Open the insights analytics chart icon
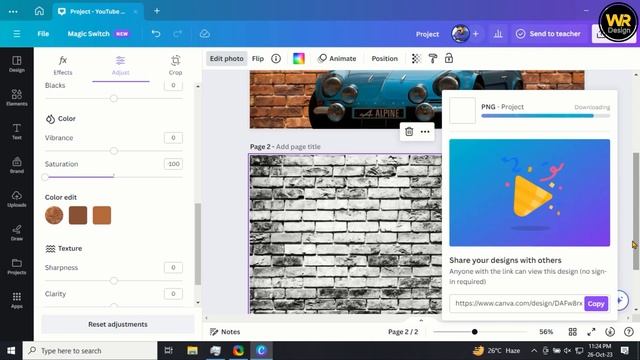Viewport: 640px width, 360px height. pos(498,34)
